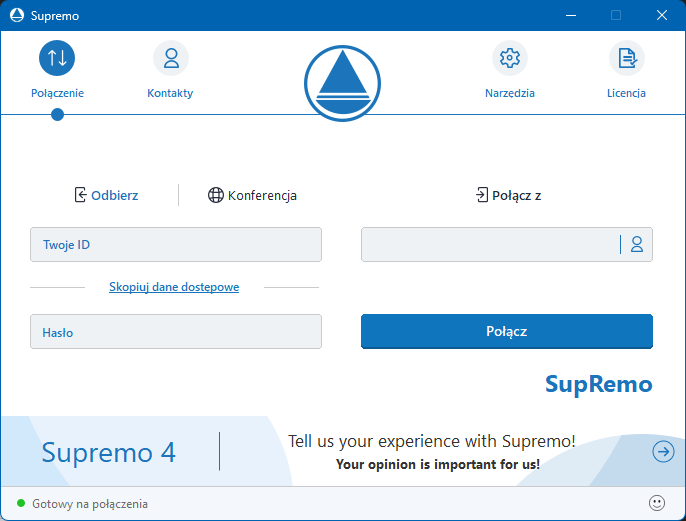
Task: Click the Twoje ID field
Action: (176, 245)
